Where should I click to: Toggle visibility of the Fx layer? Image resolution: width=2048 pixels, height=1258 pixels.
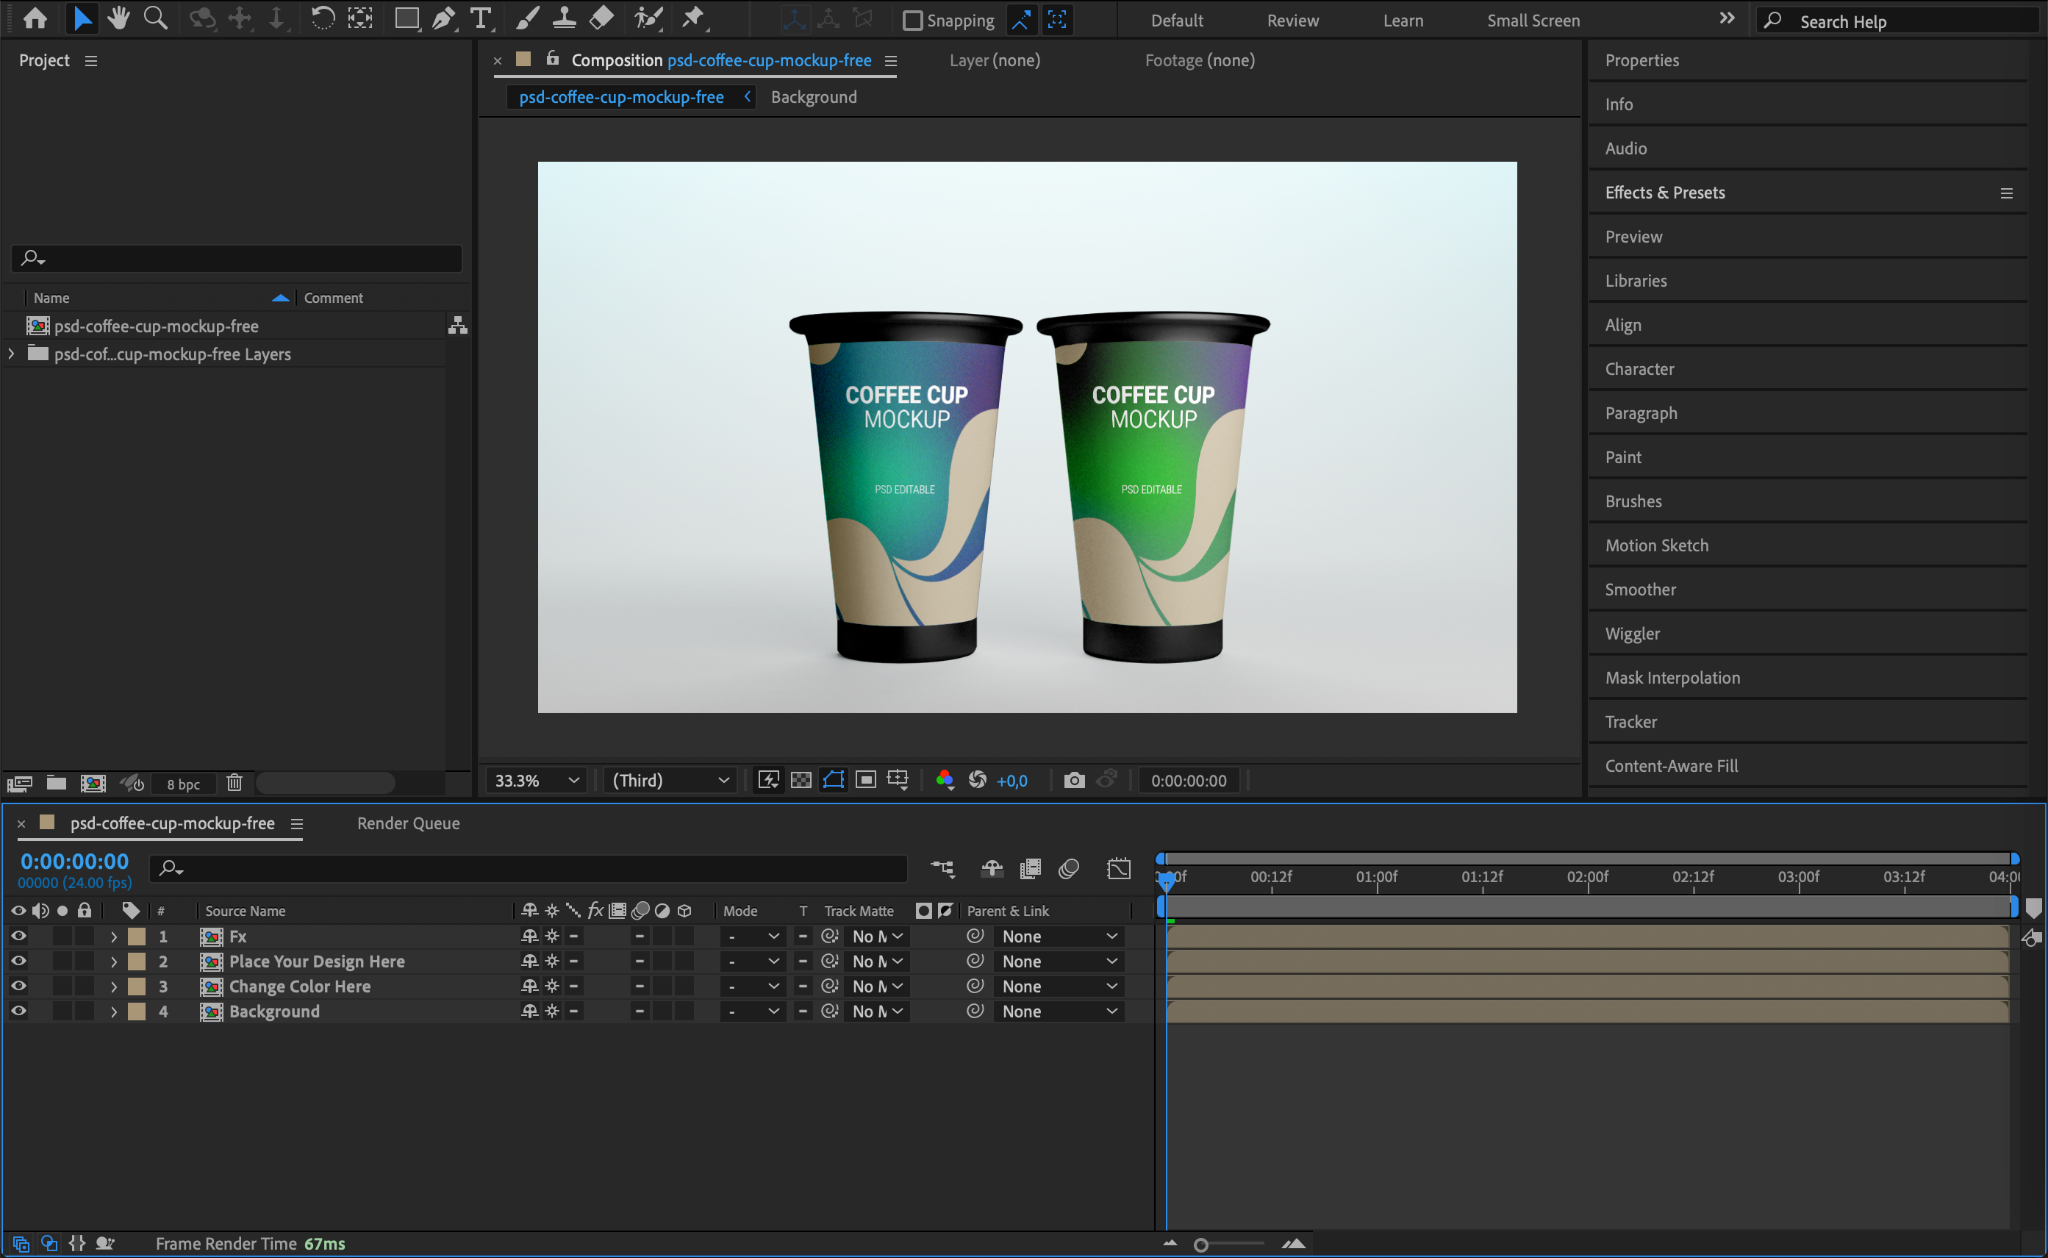18,936
